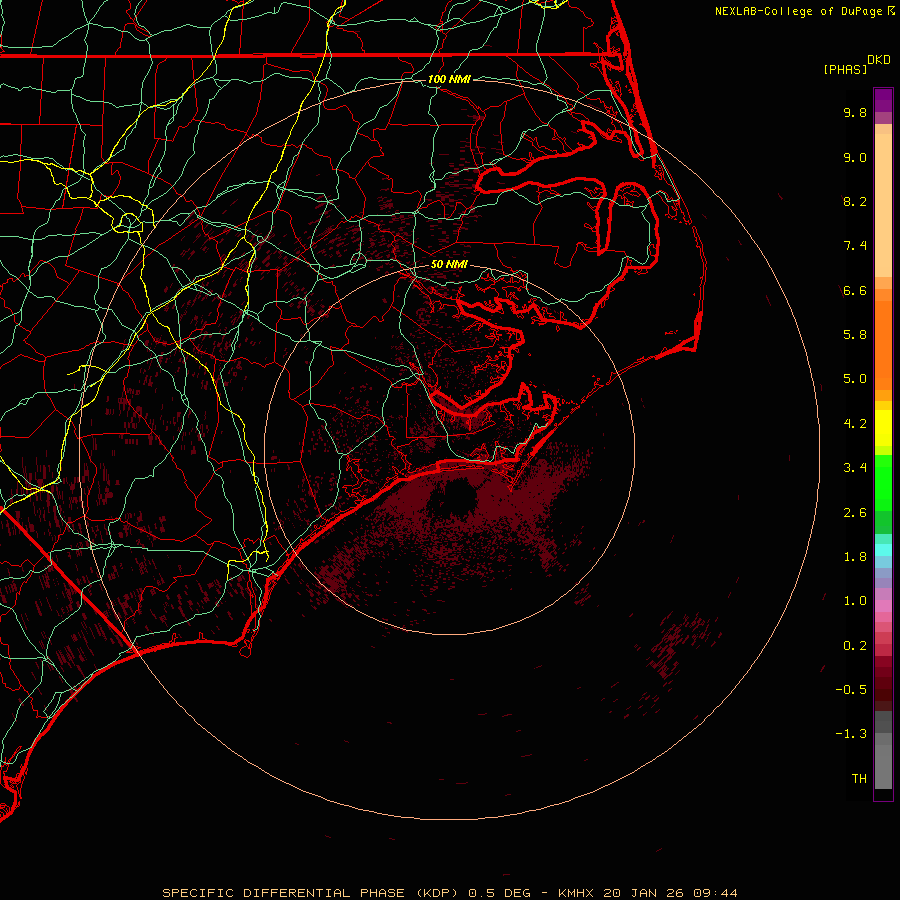Screen dimensions: 900x900
Task: Click the -0.5 scale label
Action: 851,690
